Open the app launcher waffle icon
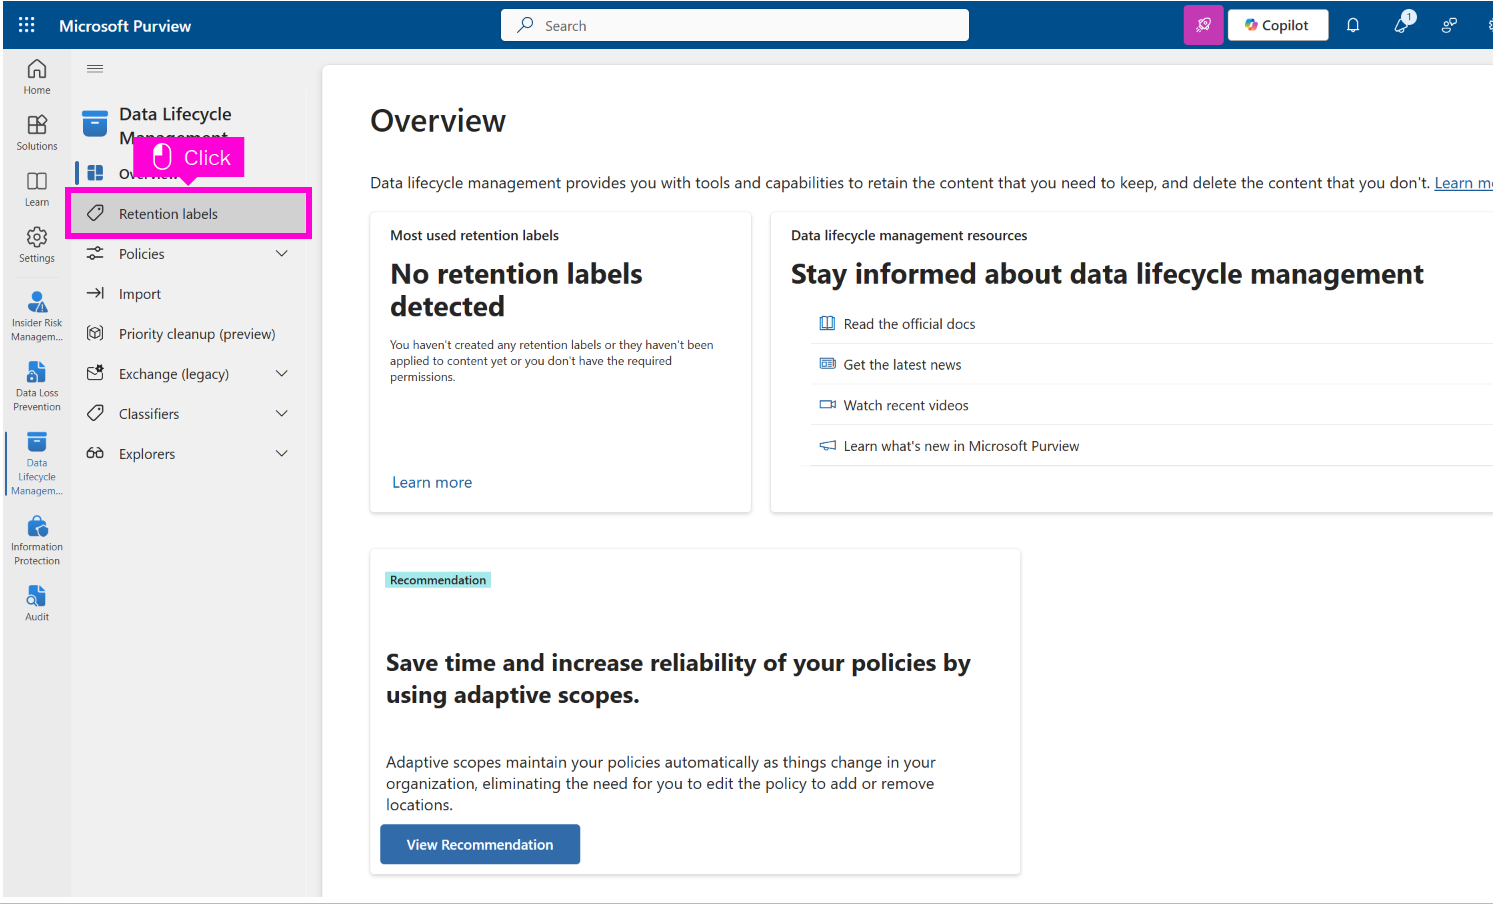 coord(27,25)
